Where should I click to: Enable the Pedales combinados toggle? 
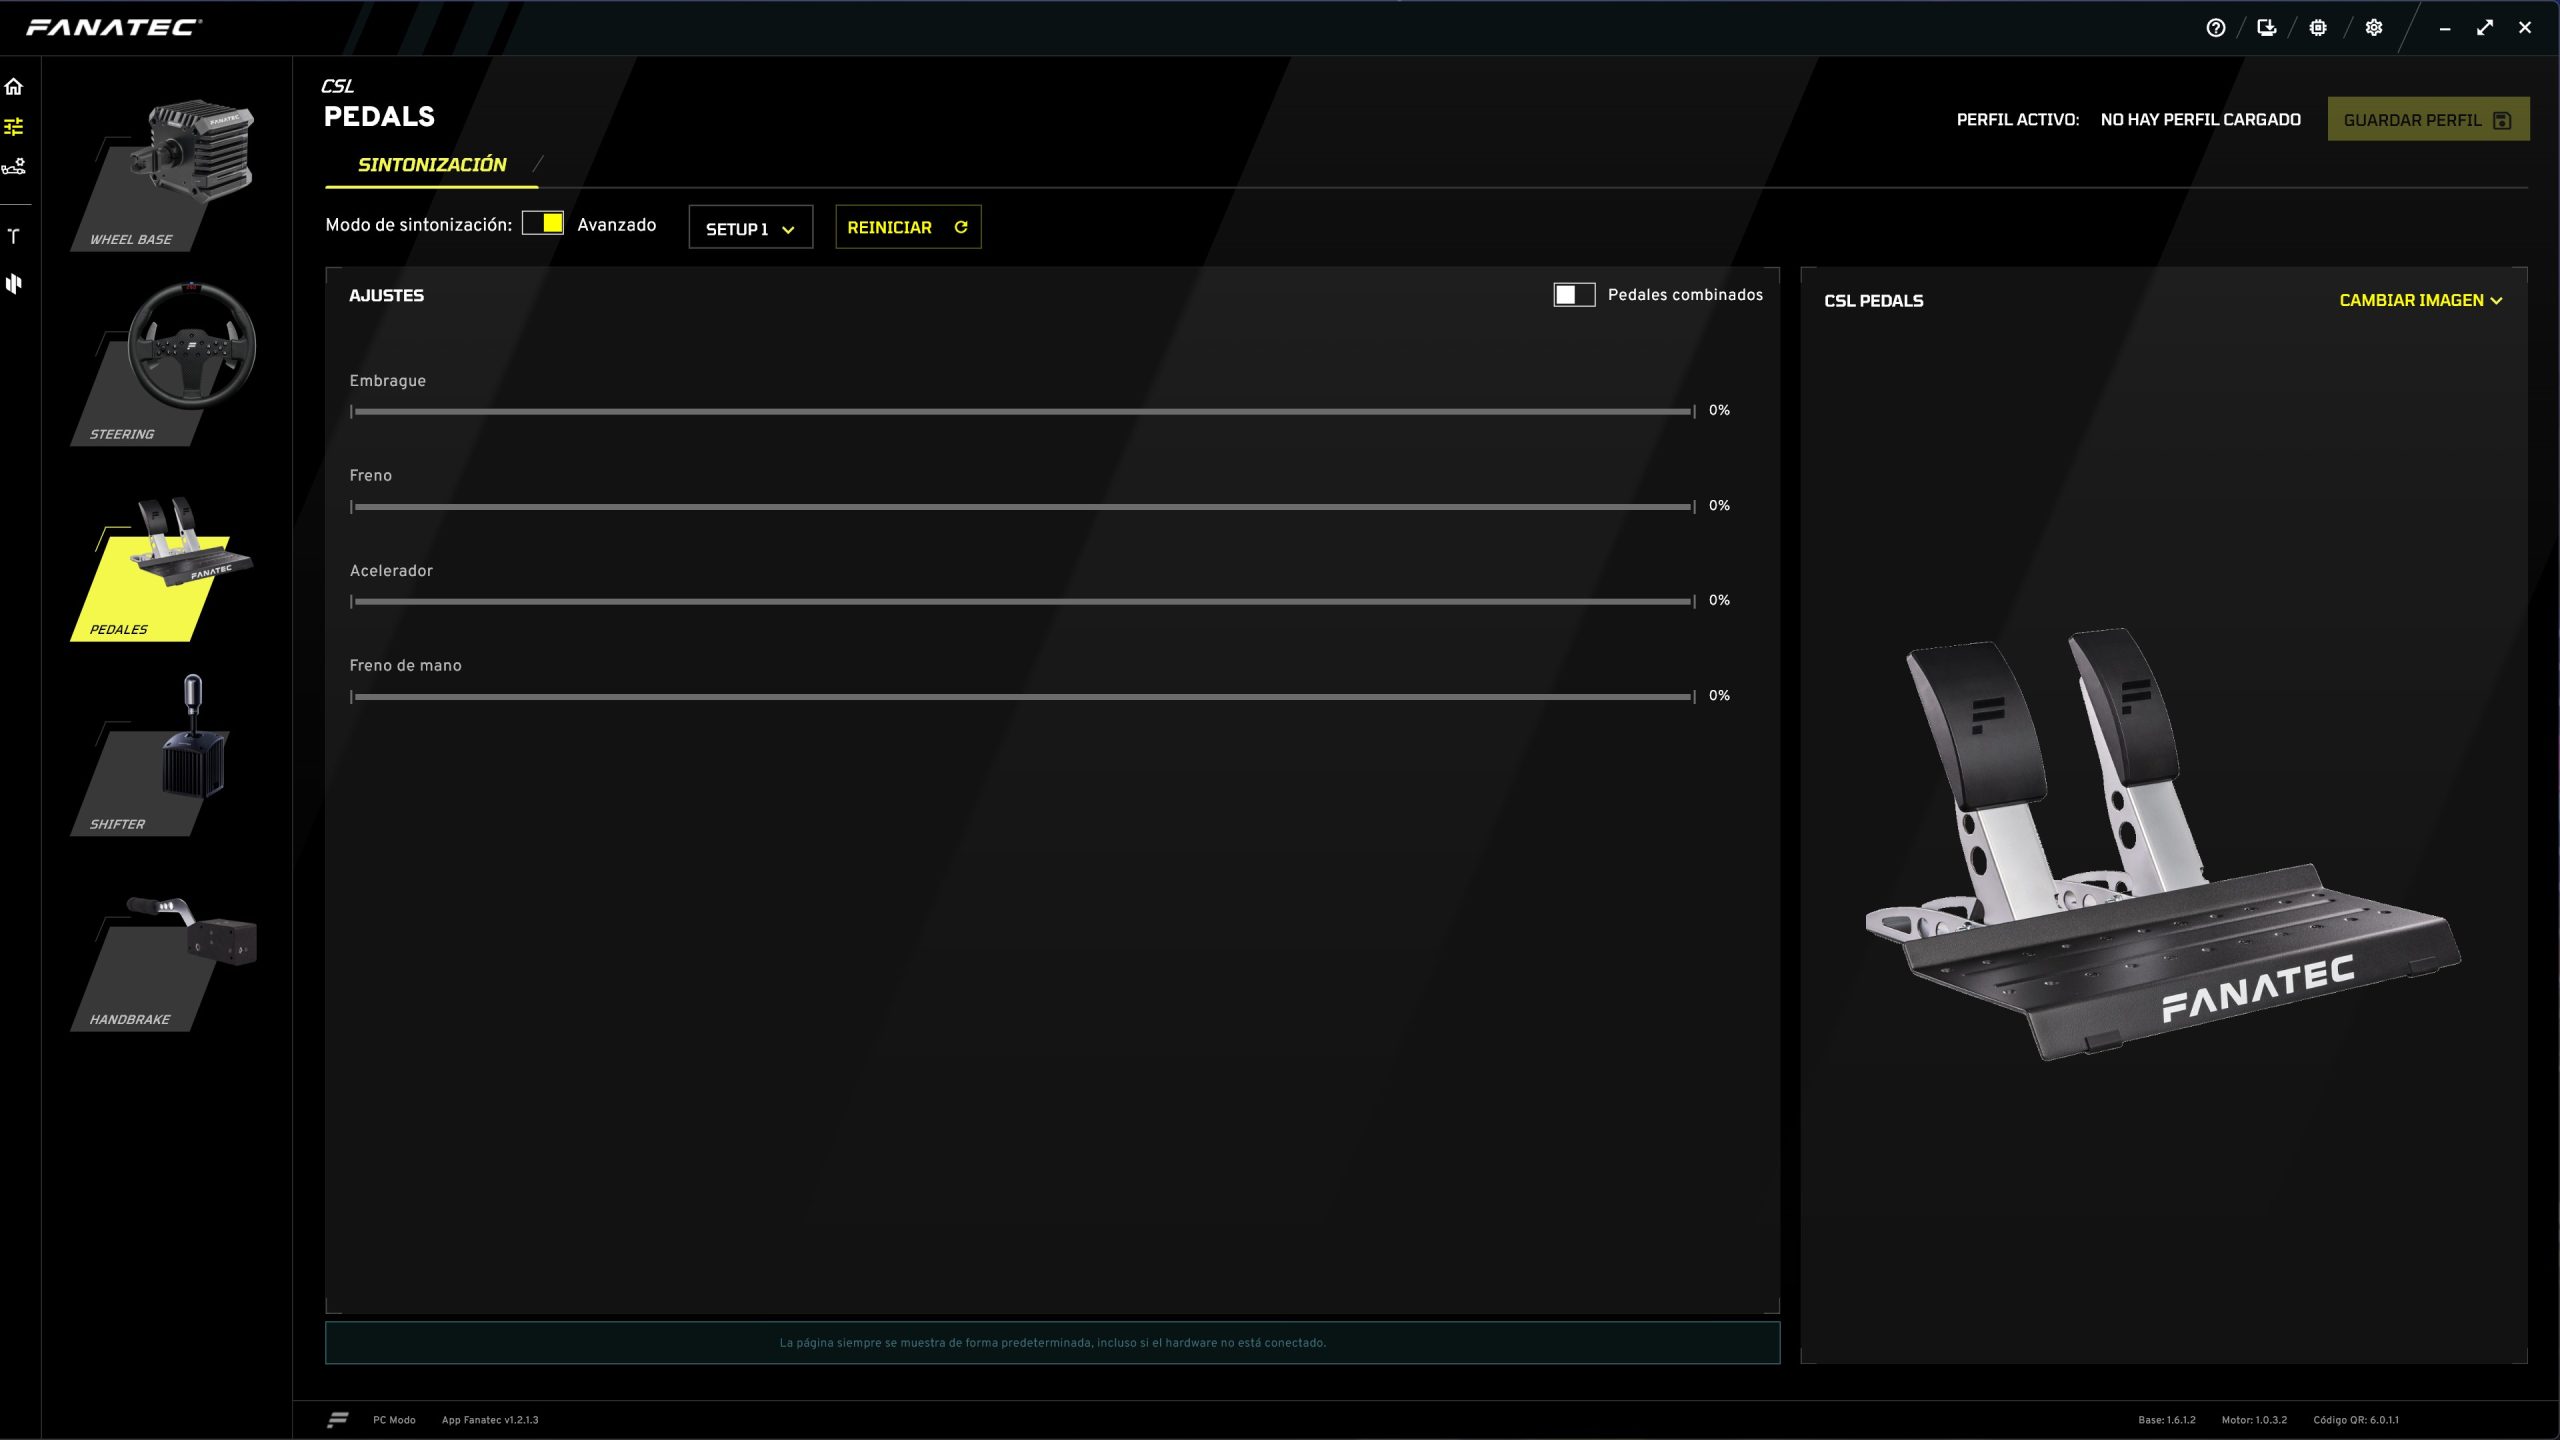pyautogui.click(x=1573, y=294)
